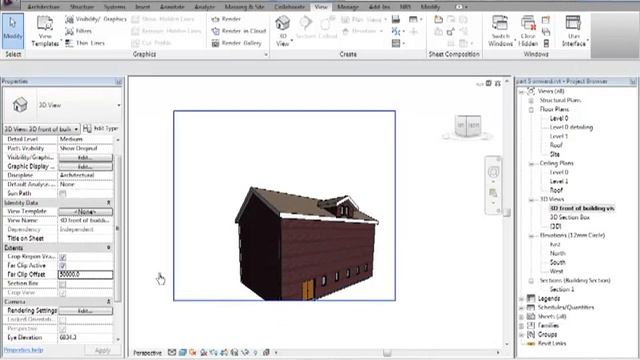
Task: Select 3D Section Box view
Action: (569, 218)
